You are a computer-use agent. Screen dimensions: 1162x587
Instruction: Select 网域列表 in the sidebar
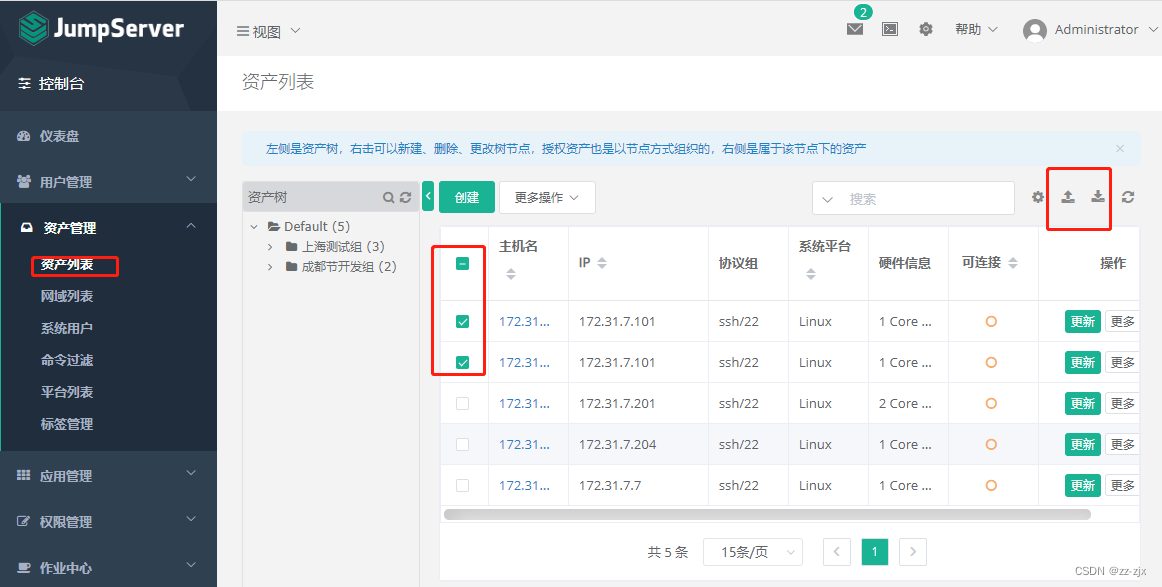67,296
